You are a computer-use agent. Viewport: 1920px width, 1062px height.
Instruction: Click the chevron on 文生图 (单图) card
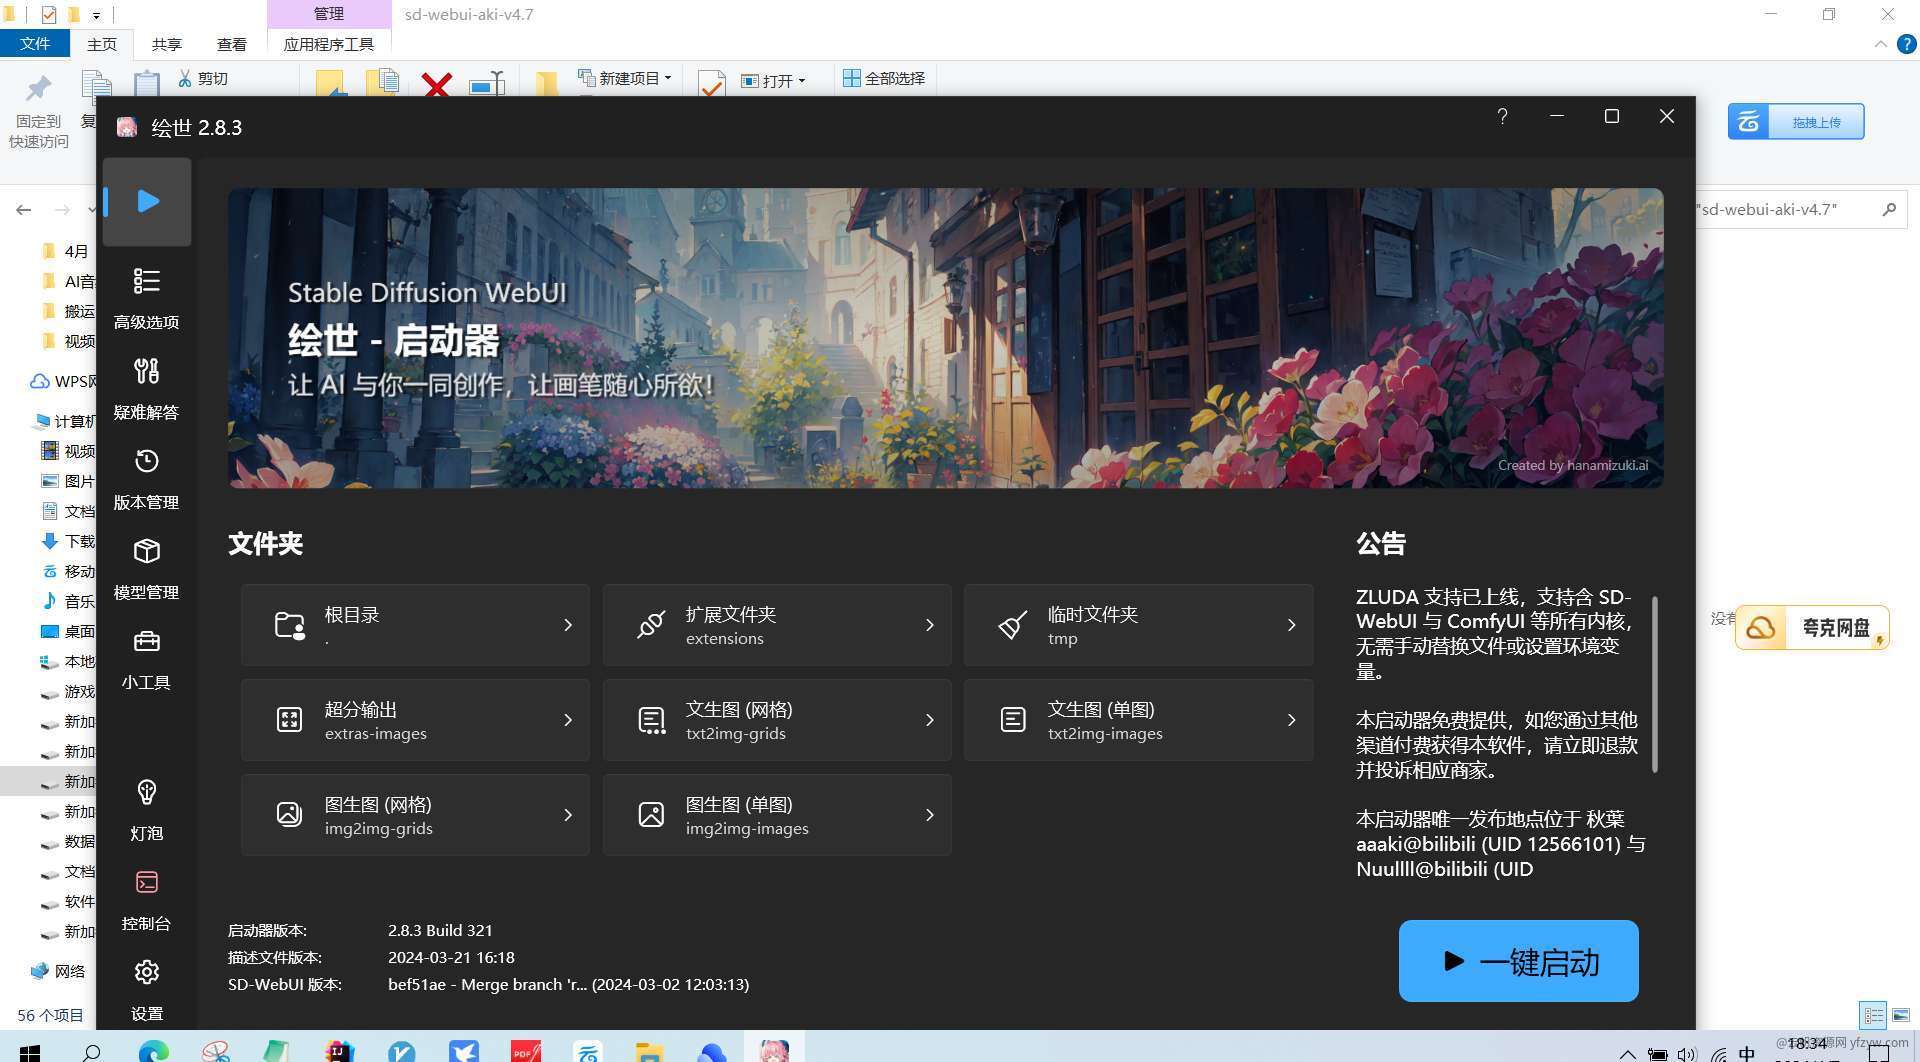1292,720
